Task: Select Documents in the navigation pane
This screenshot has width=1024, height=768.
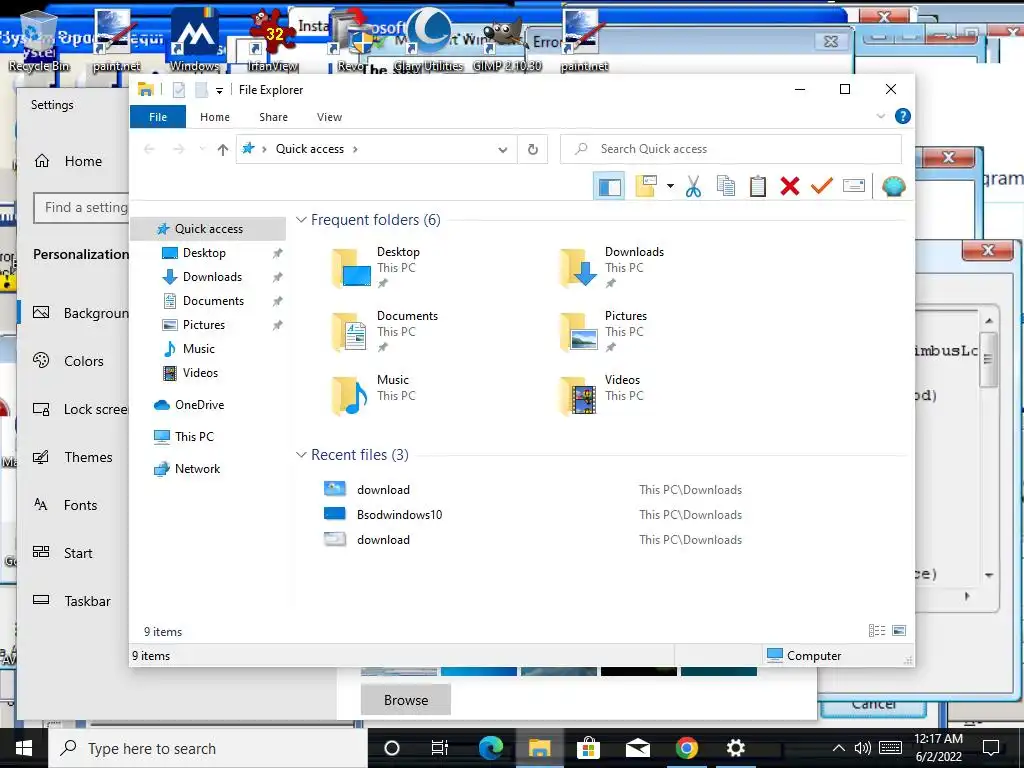Action: [213, 301]
